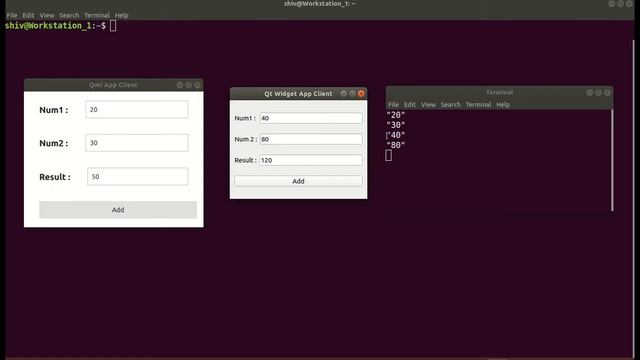Open Terminal menu in small Terminal window

click(478, 104)
